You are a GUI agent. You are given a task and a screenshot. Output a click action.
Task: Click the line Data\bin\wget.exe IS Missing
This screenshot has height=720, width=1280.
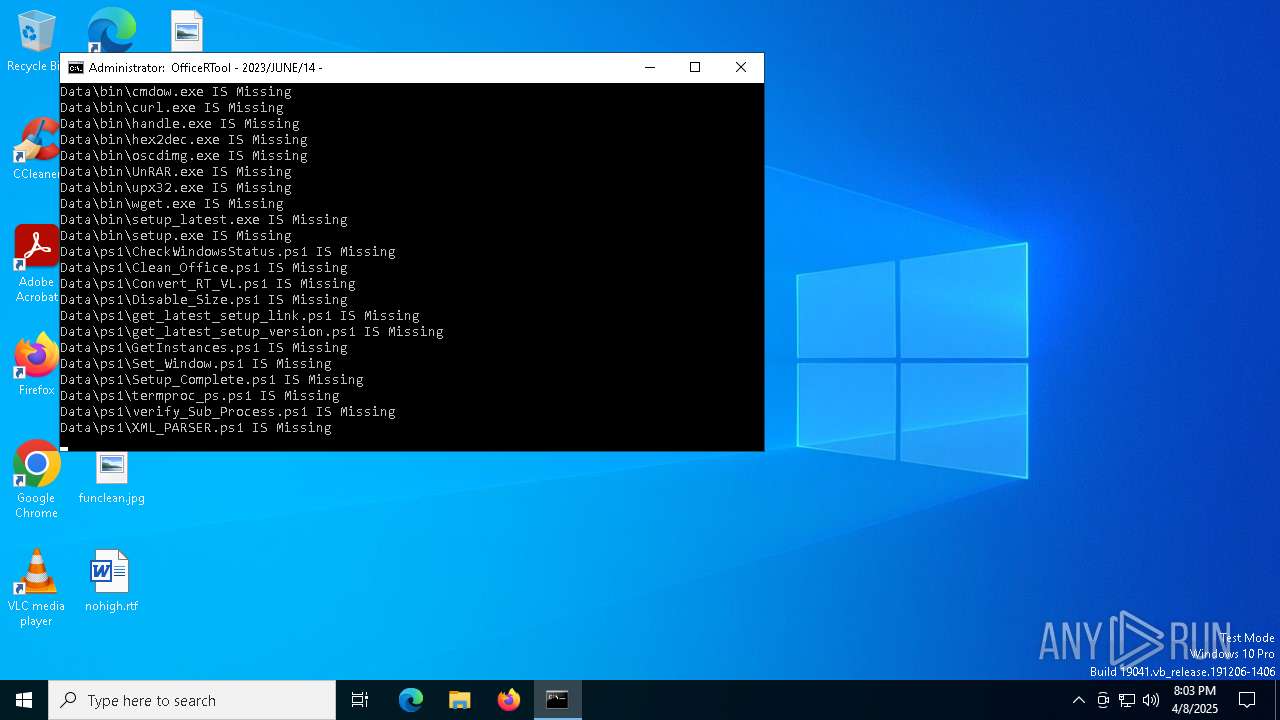click(x=172, y=204)
